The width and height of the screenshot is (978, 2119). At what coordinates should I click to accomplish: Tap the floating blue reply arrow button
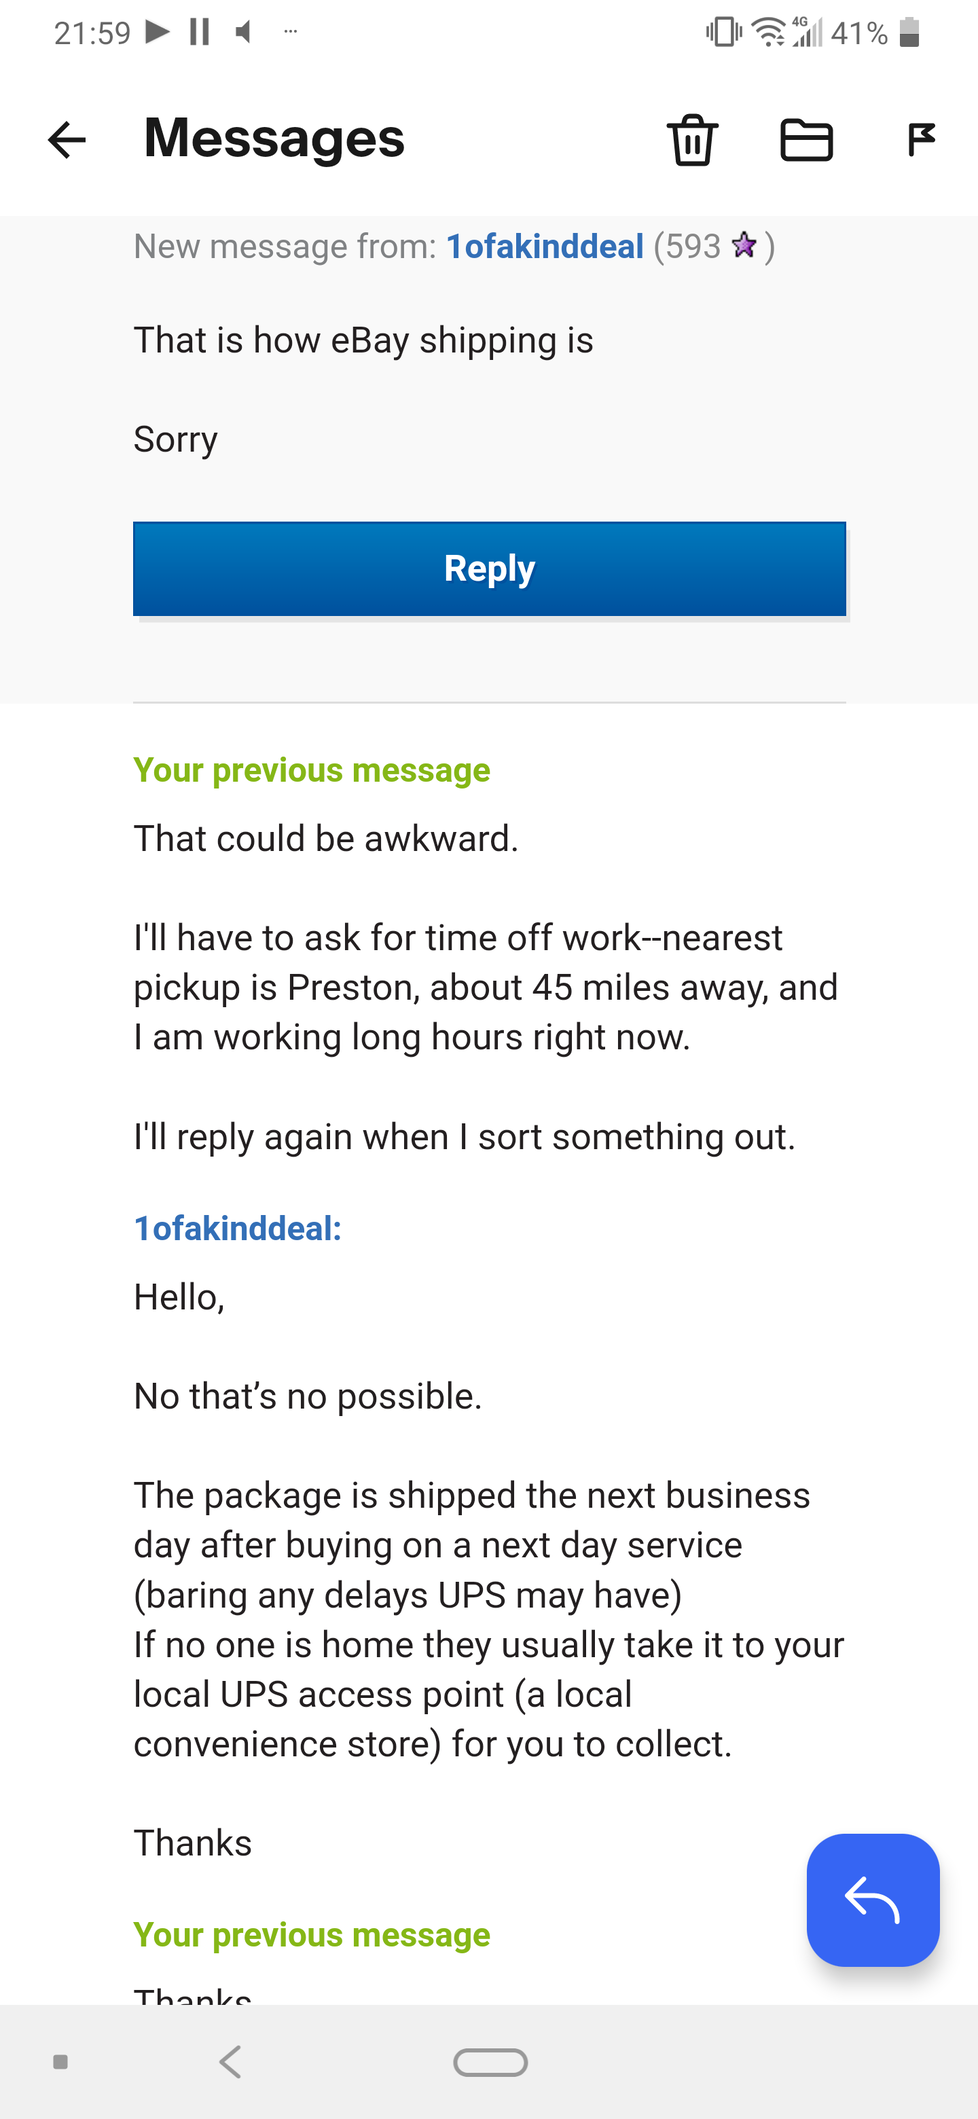coord(873,1900)
